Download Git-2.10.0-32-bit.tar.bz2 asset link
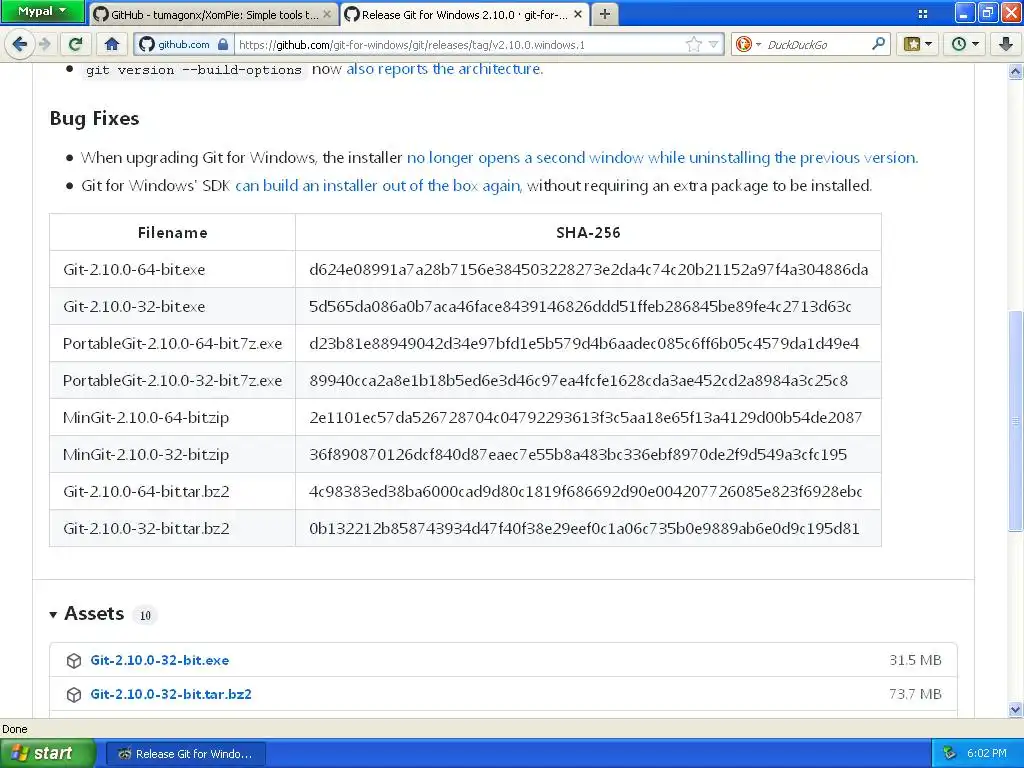This screenshot has width=1024, height=768. click(170, 694)
